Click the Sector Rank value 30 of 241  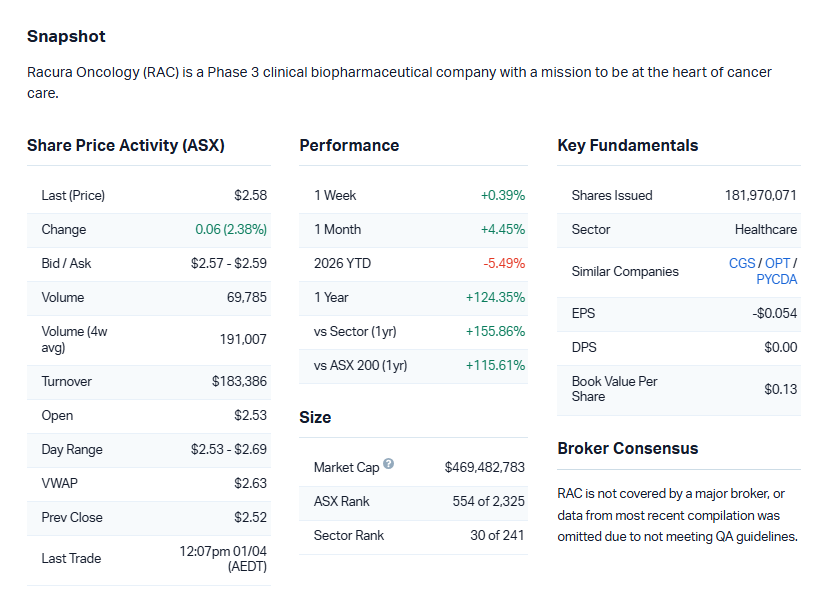pos(497,535)
